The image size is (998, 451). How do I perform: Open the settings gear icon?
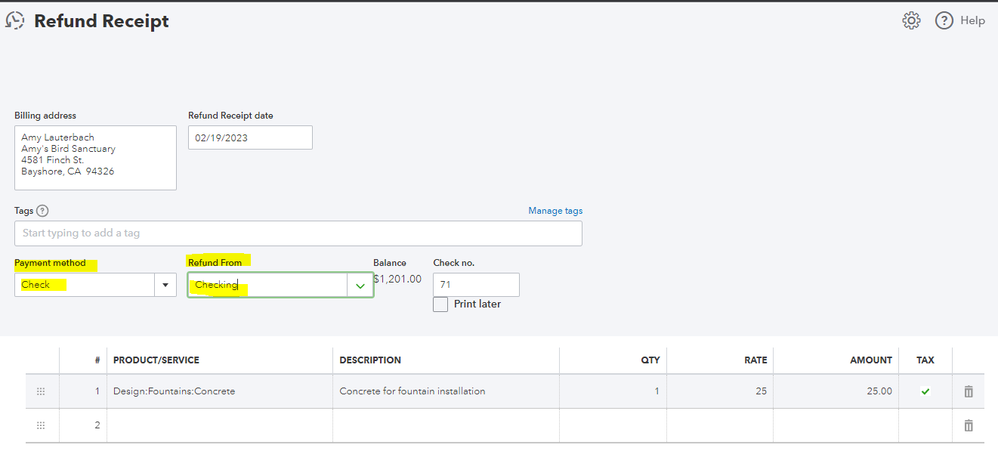(x=911, y=21)
